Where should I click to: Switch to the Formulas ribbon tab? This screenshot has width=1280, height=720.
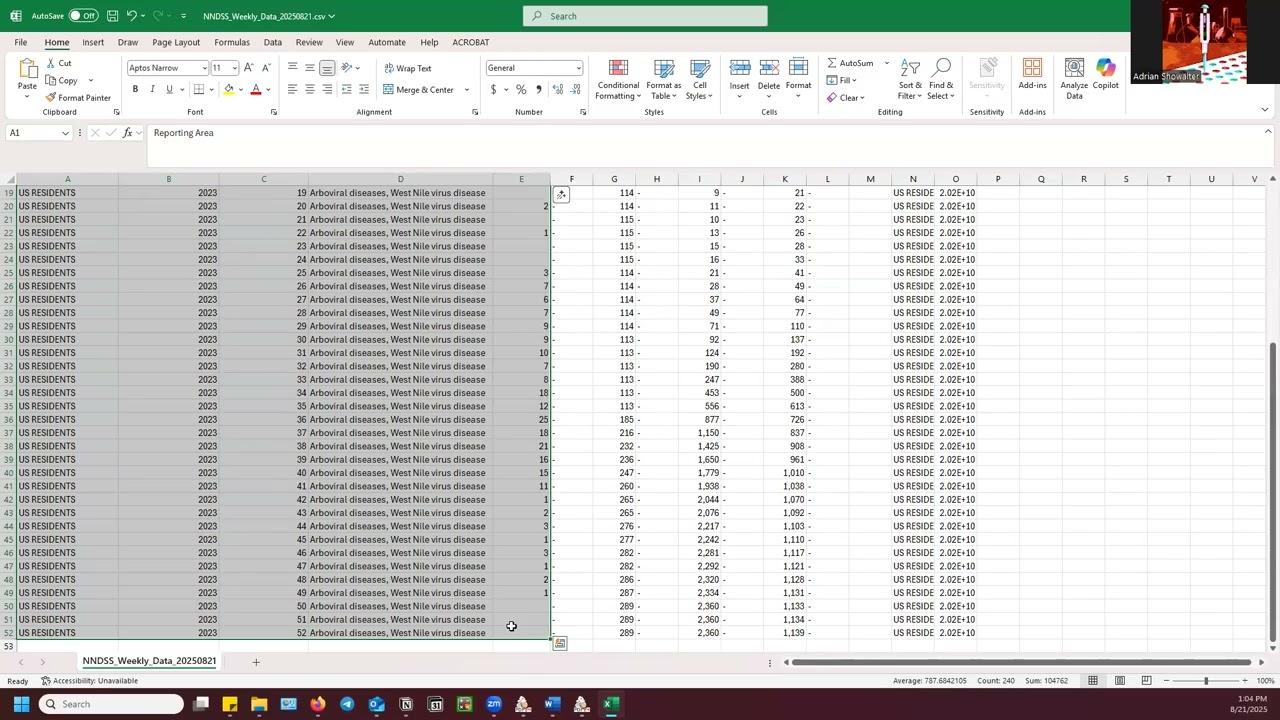(x=231, y=42)
